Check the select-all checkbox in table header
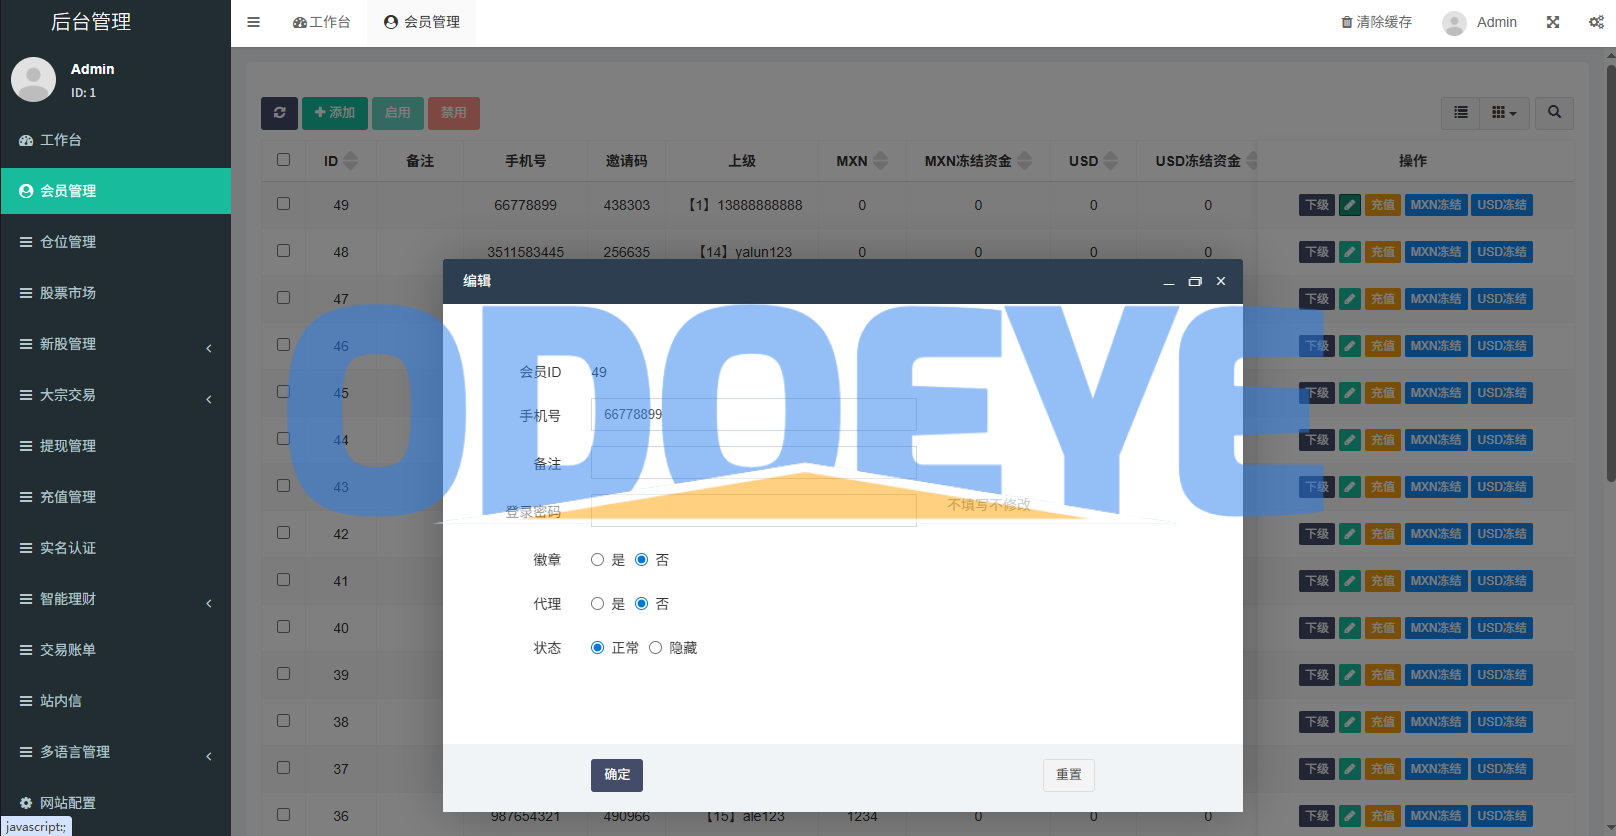Image resolution: width=1616 pixels, height=836 pixels. coord(284,160)
